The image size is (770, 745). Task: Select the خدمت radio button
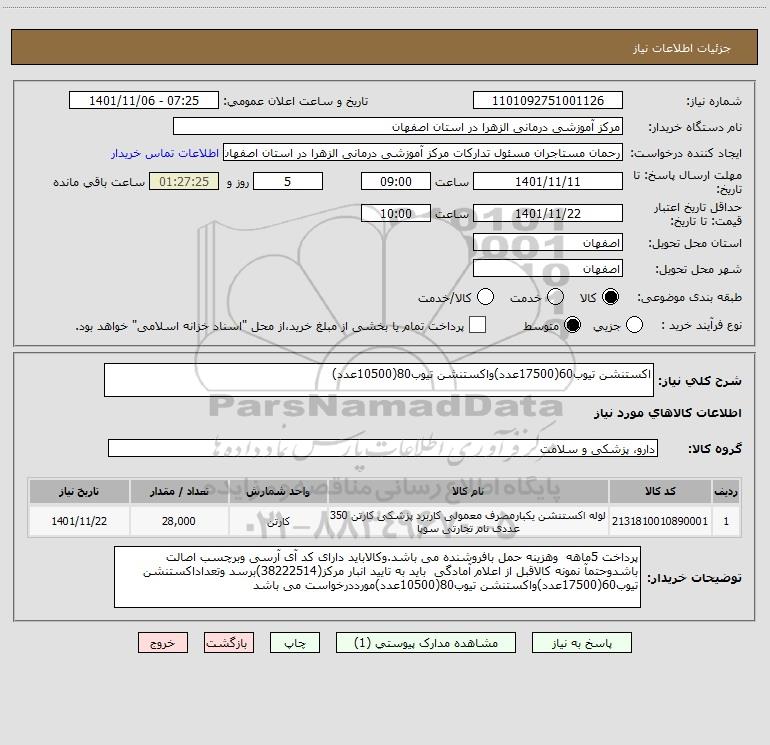tap(555, 297)
